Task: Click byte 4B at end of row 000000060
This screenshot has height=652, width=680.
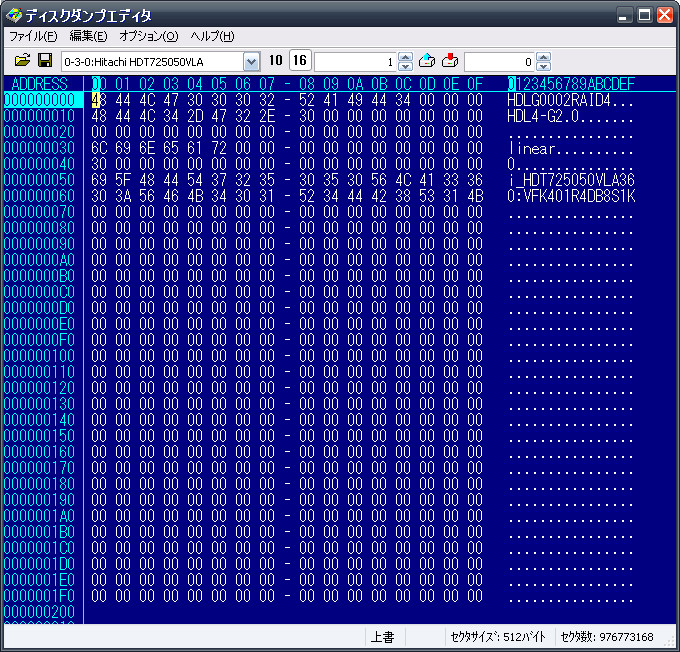Action: [x=475, y=196]
